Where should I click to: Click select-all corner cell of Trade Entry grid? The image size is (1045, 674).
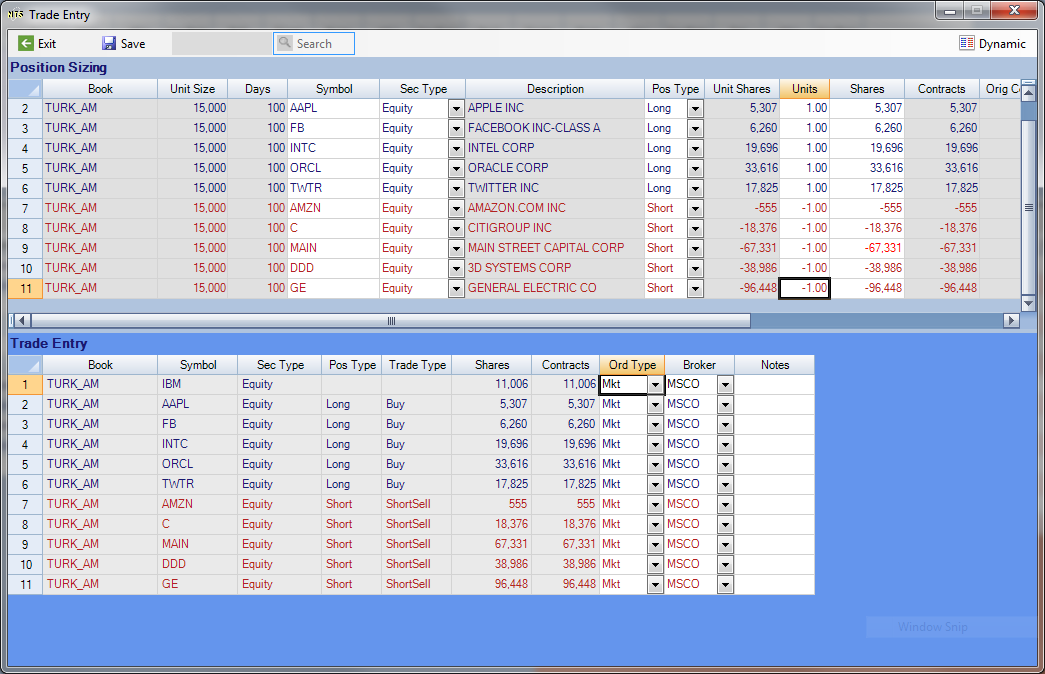tap(25, 365)
